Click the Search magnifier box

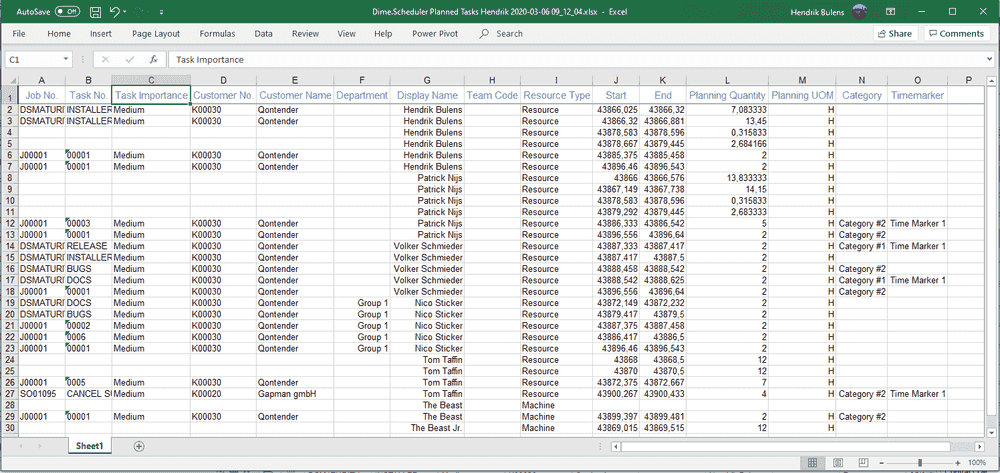point(501,34)
